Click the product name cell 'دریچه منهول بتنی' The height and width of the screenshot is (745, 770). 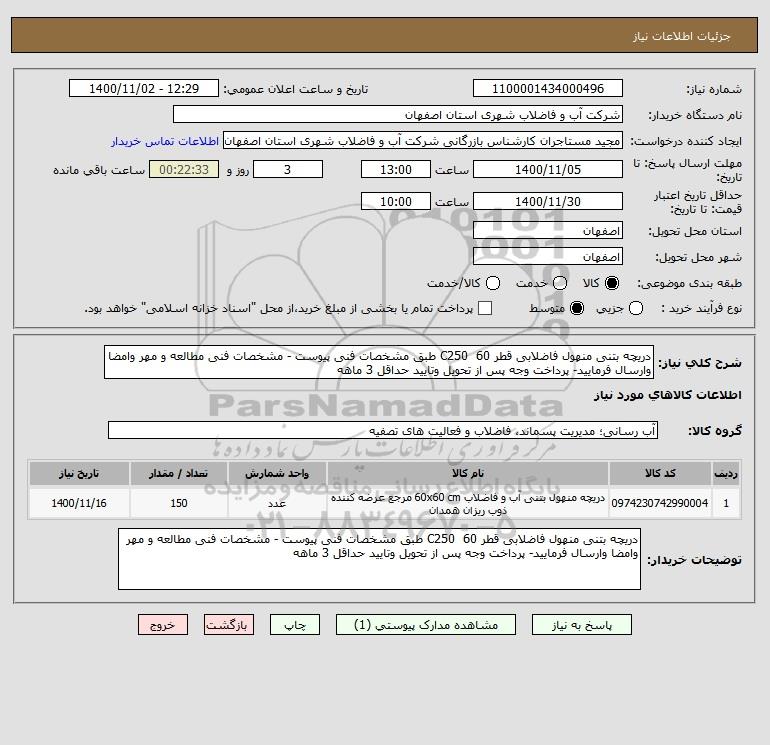pyautogui.click(x=468, y=503)
